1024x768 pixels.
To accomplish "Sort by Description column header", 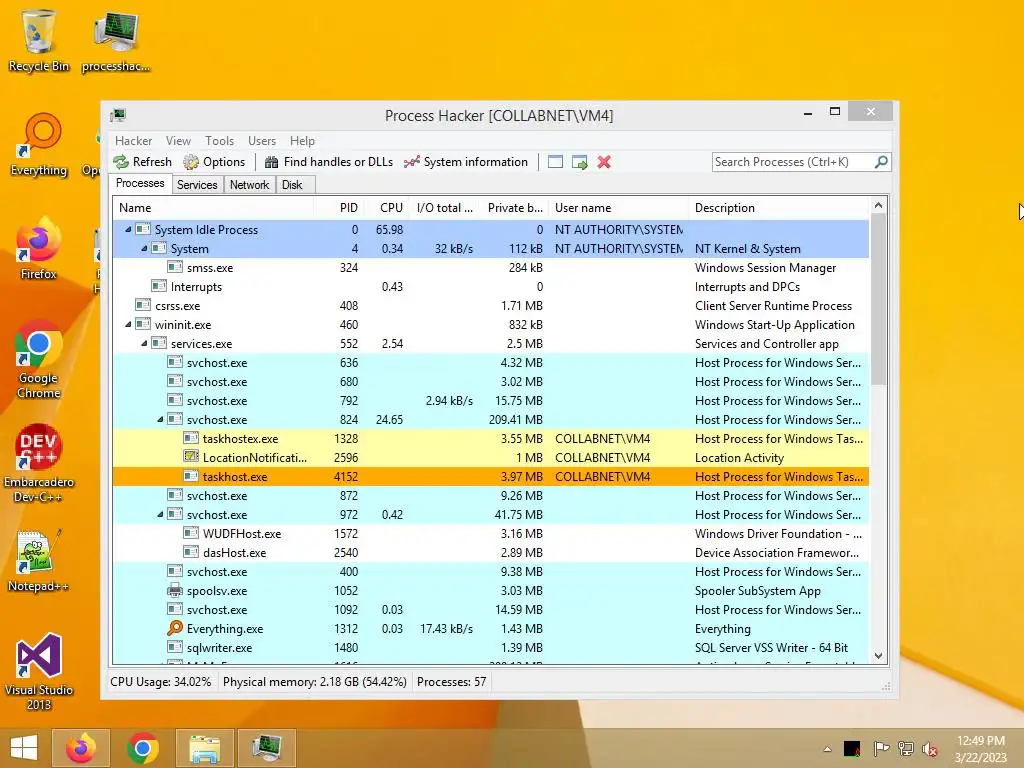I will [779, 208].
